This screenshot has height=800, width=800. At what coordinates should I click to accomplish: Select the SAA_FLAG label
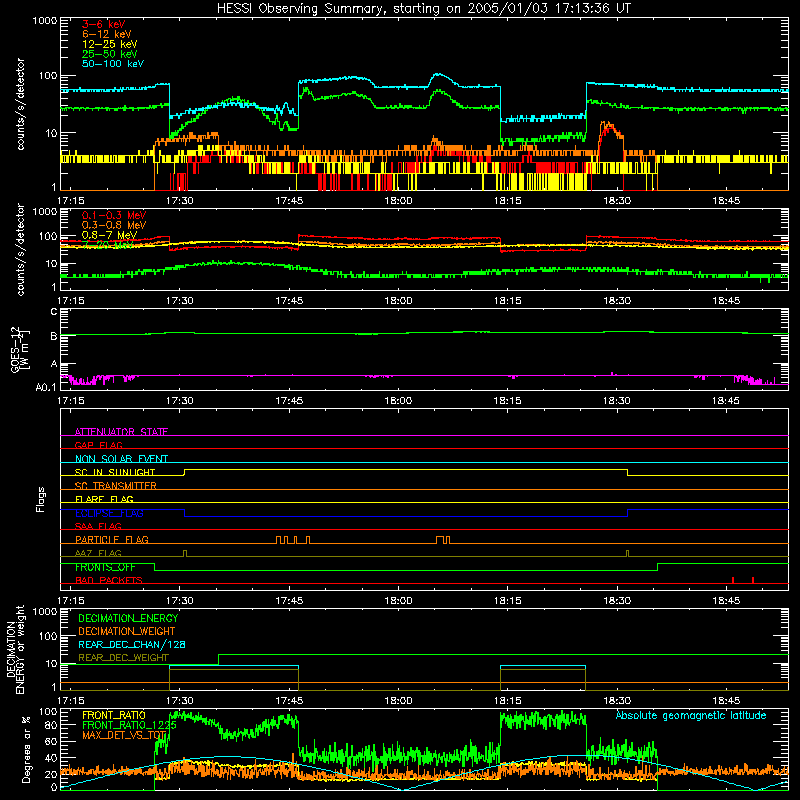(98, 526)
